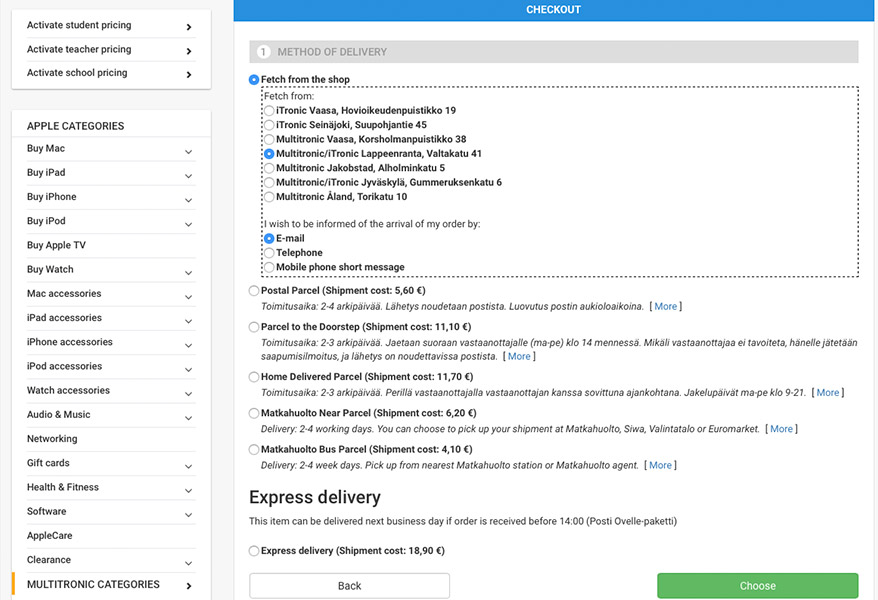Select Postal Parcel delivery option
The image size is (878, 600).
(x=254, y=291)
